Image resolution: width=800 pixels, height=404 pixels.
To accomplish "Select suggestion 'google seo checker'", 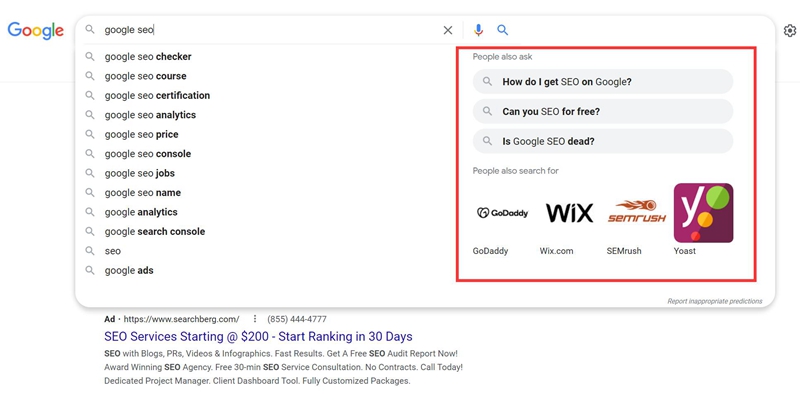I will click(148, 57).
